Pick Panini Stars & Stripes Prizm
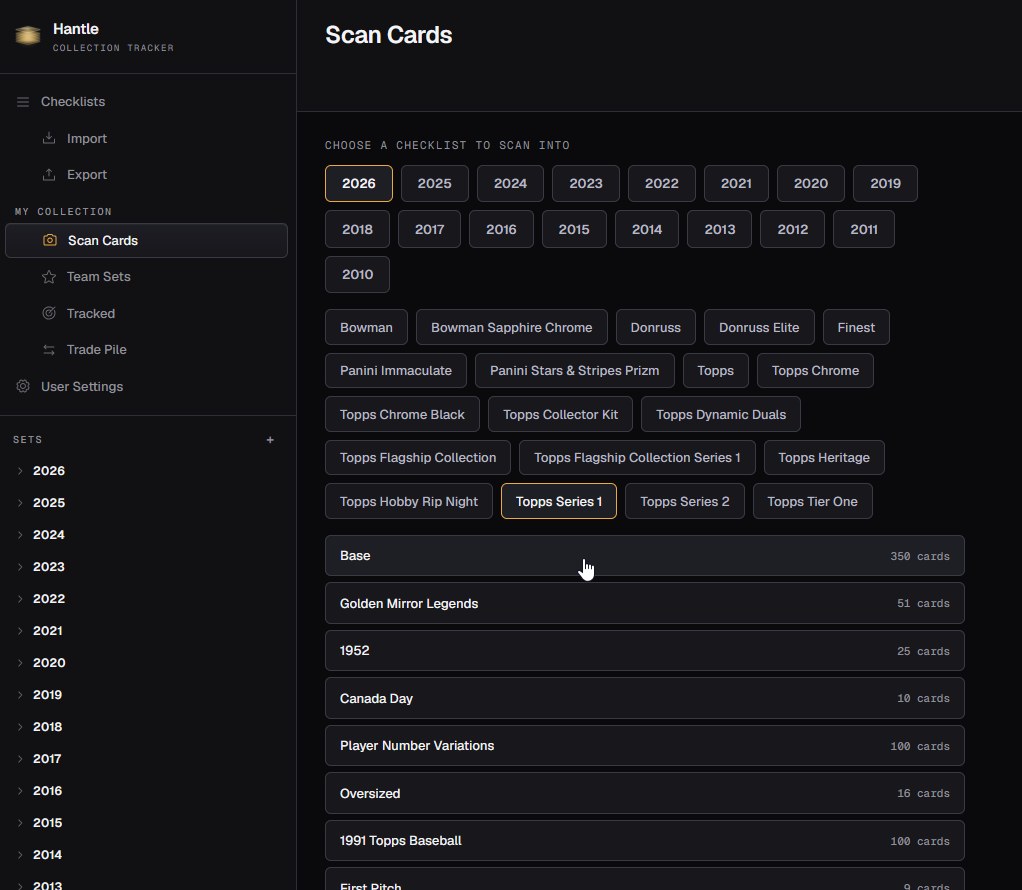 point(574,370)
